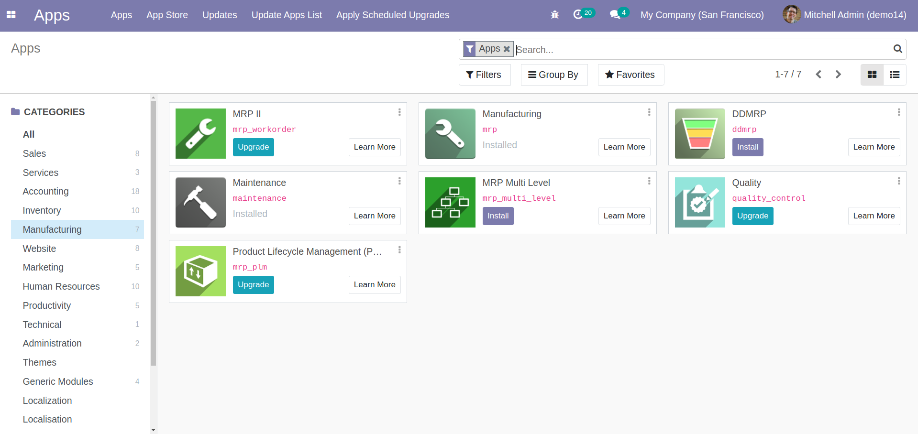Click Apply Scheduled Upgrades menu
Viewport: 918px width, 434px height.
tap(393, 15)
